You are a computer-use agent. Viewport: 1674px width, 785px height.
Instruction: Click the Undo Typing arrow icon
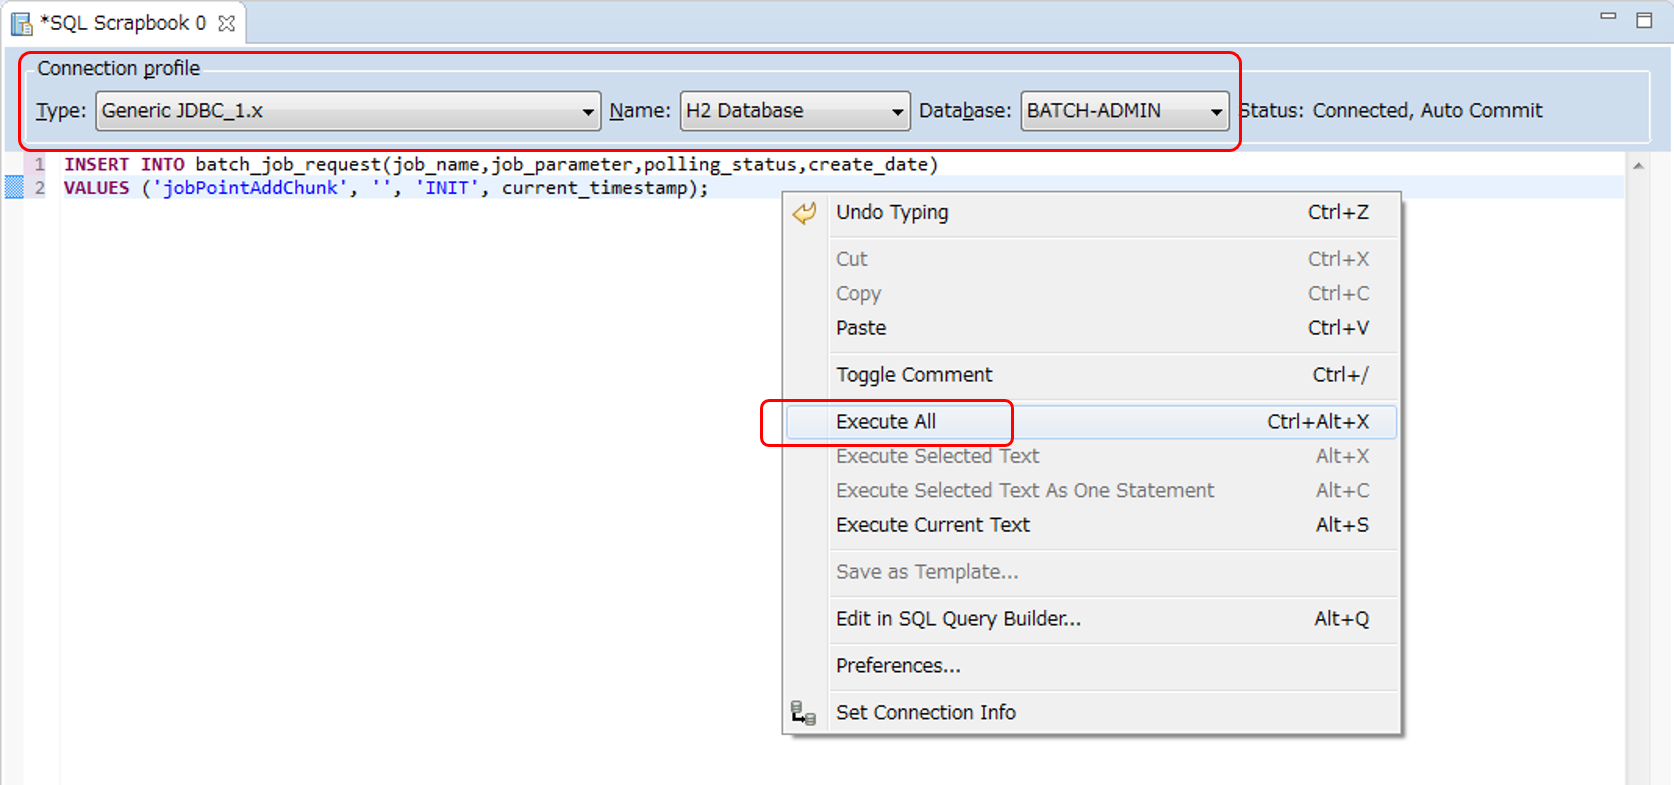pyautogui.click(x=805, y=213)
